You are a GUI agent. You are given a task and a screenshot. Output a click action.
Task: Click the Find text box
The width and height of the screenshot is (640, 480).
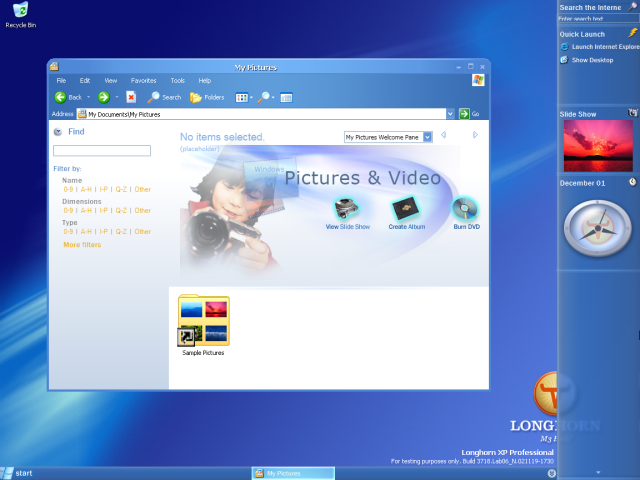tap(102, 151)
